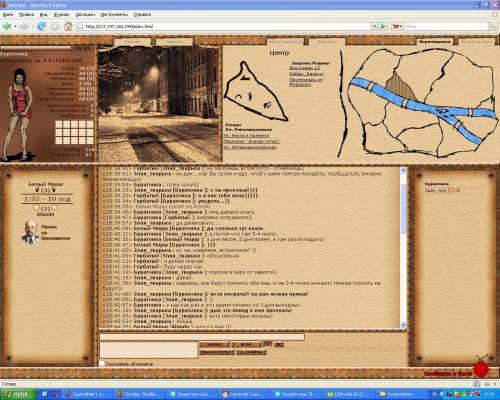Click the first location link under Центр
This screenshot has height=400, width=500.
305,68
